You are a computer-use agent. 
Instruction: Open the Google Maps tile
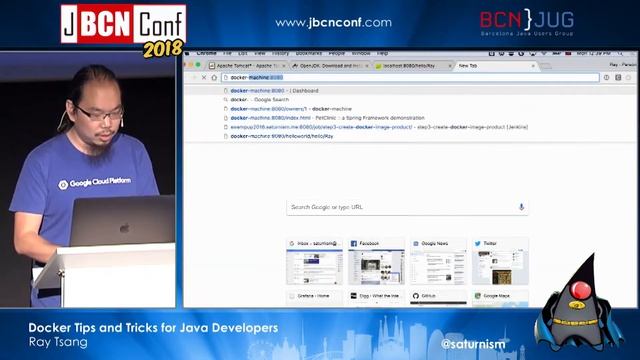[500, 298]
